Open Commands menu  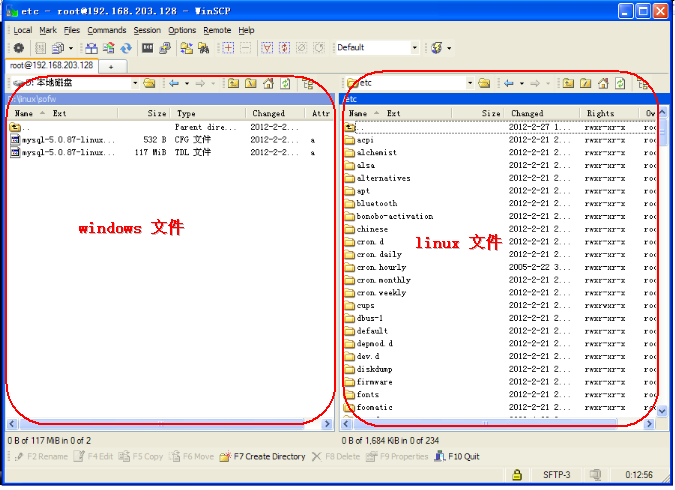tap(107, 30)
